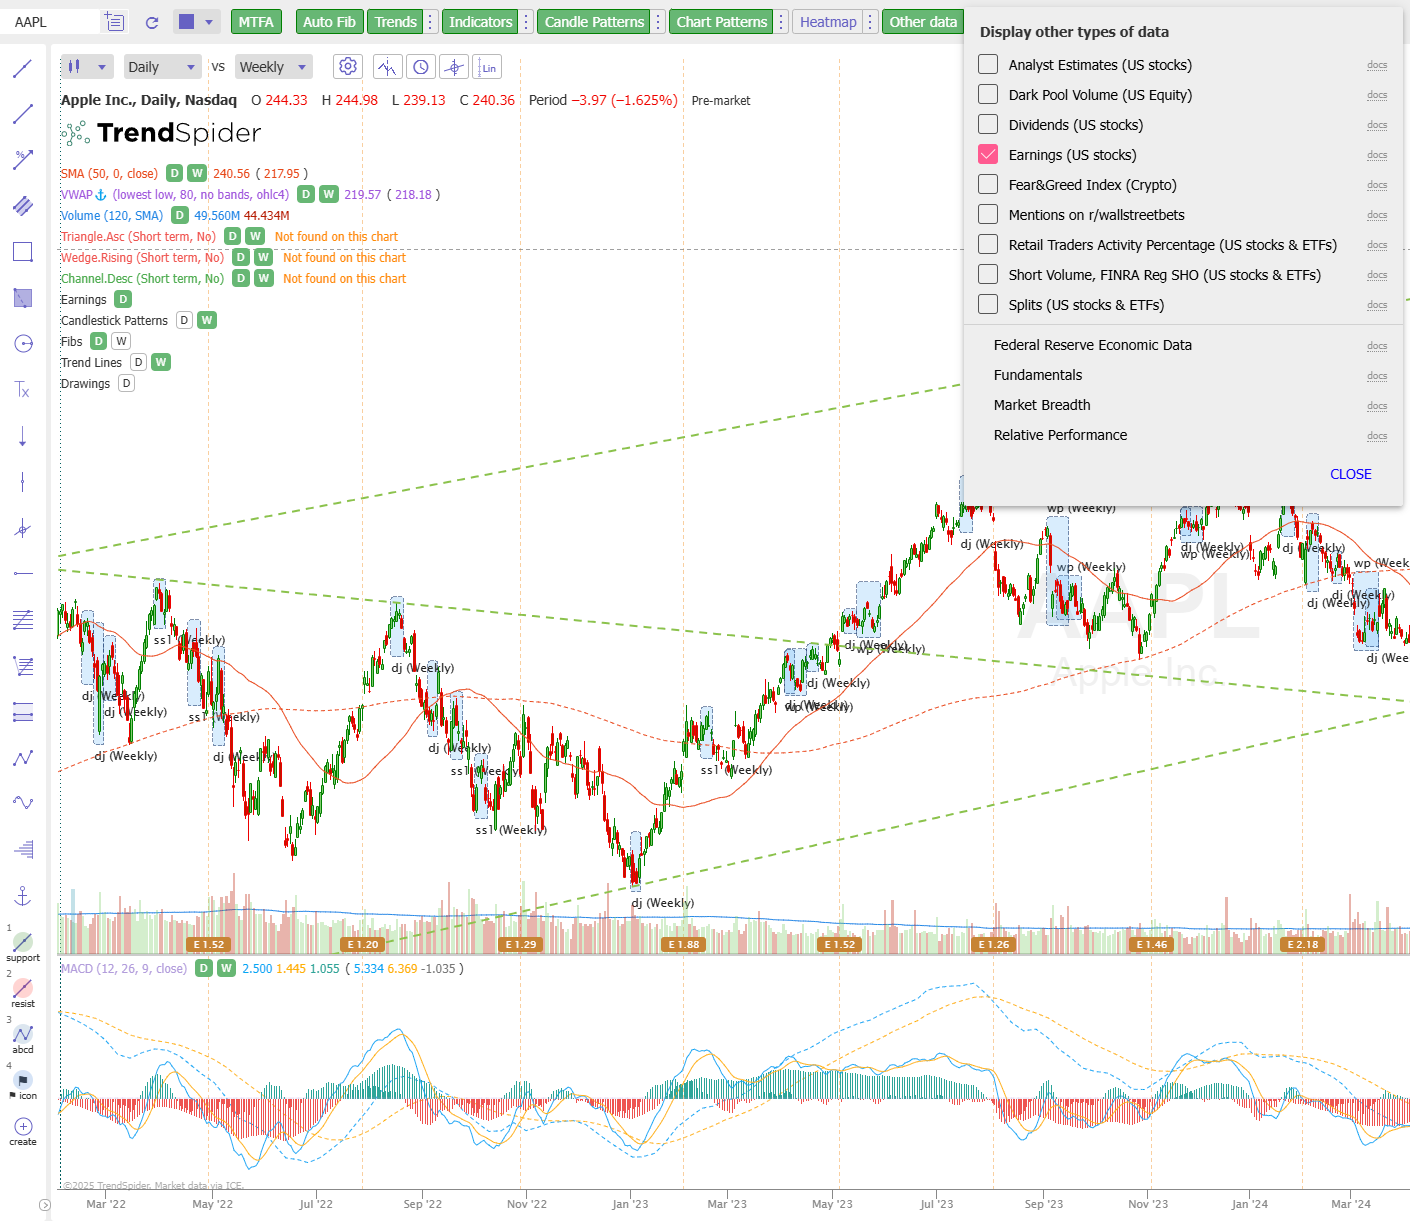Check Fear&Greed Index (Crypto)
Viewport: 1410px width, 1221px height.
click(x=988, y=184)
